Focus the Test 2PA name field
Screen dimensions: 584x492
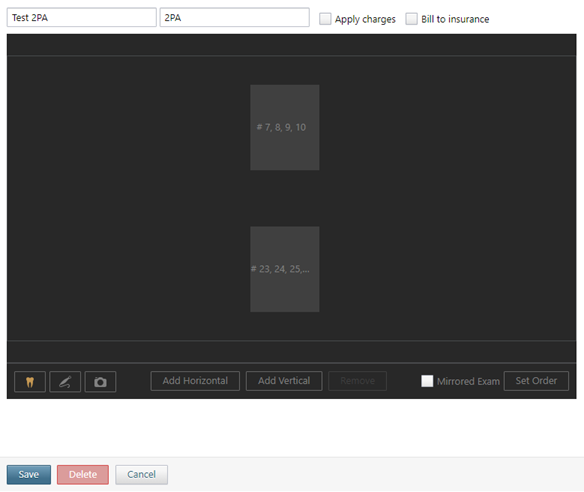(x=82, y=18)
